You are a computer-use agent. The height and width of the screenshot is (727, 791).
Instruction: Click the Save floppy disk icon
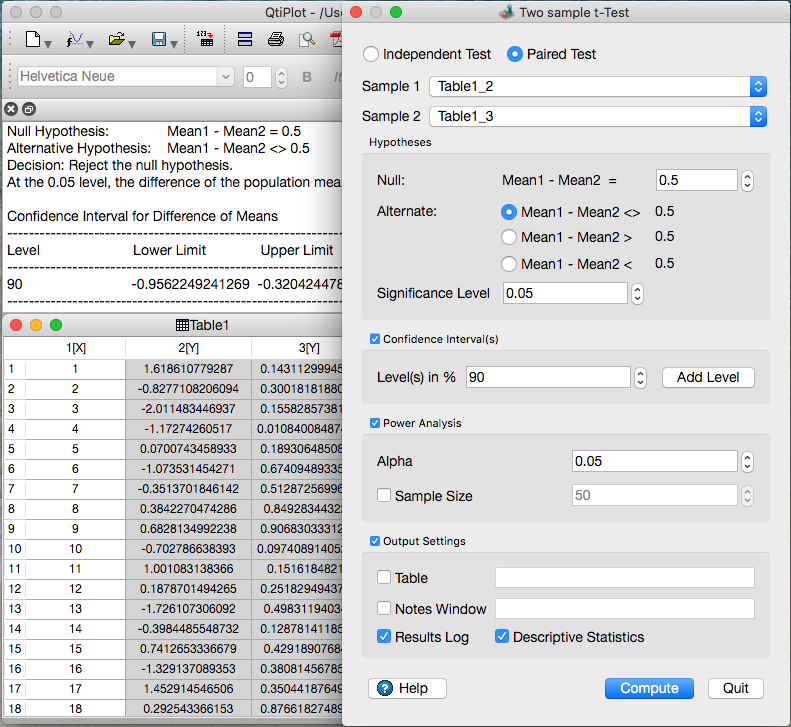(x=158, y=41)
